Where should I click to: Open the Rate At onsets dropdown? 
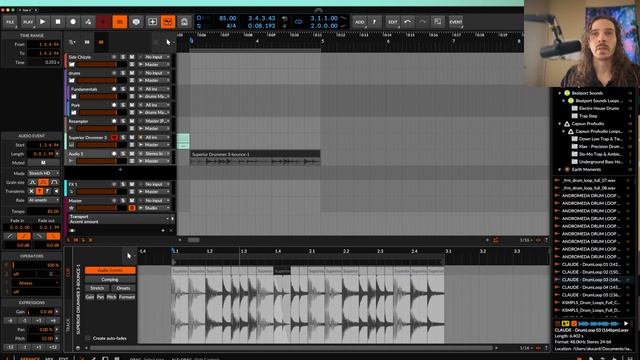[x=43, y=200]
